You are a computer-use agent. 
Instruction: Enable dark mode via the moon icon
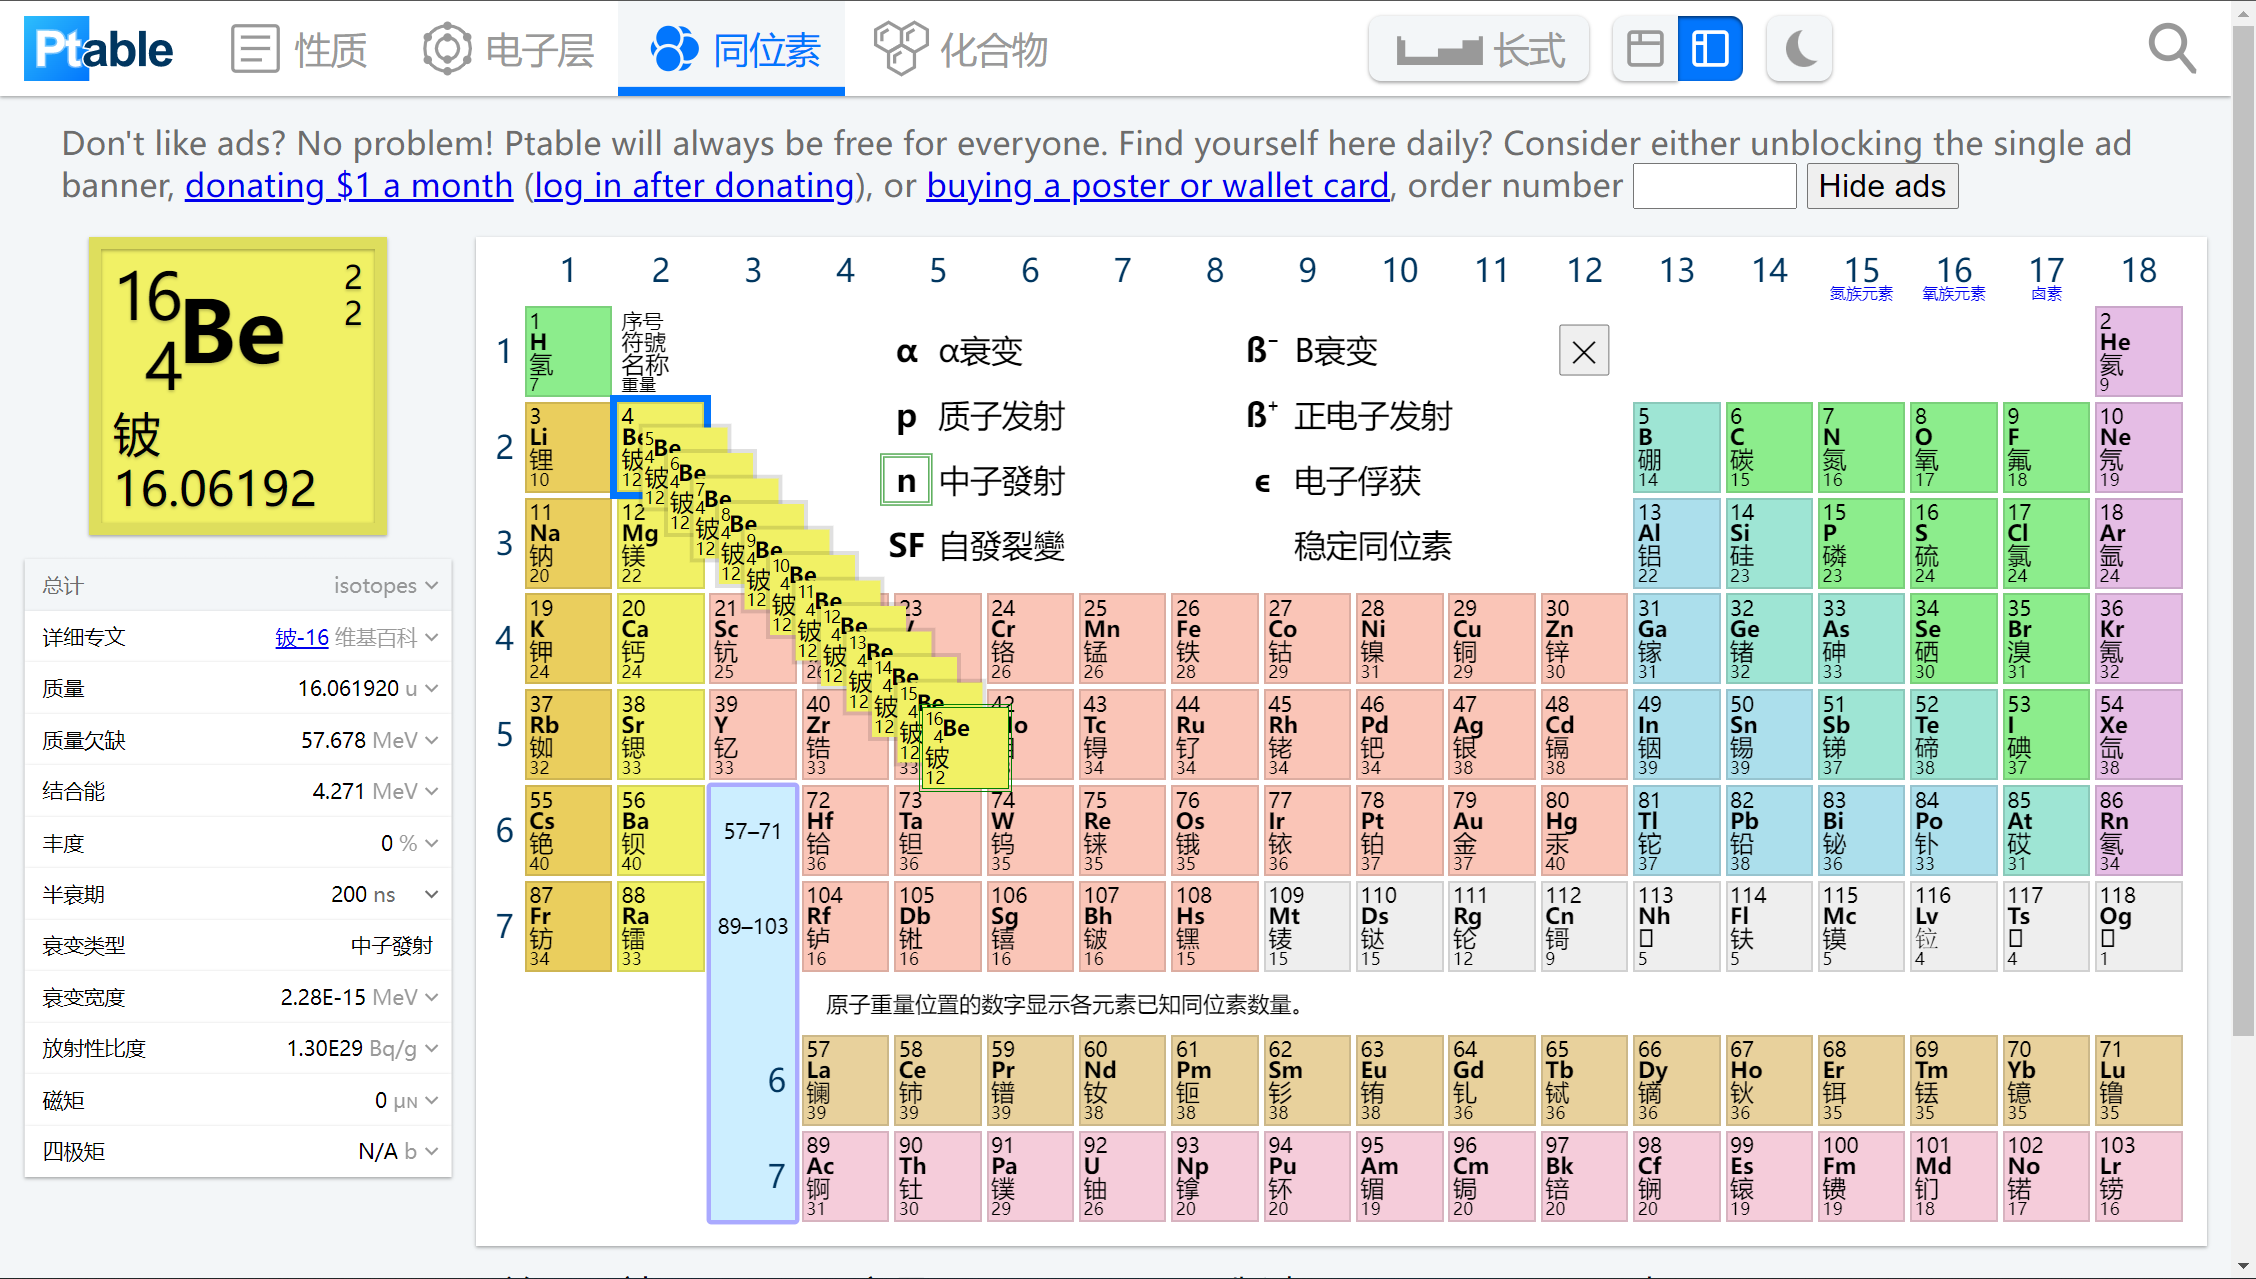(x=1798, y=47)
